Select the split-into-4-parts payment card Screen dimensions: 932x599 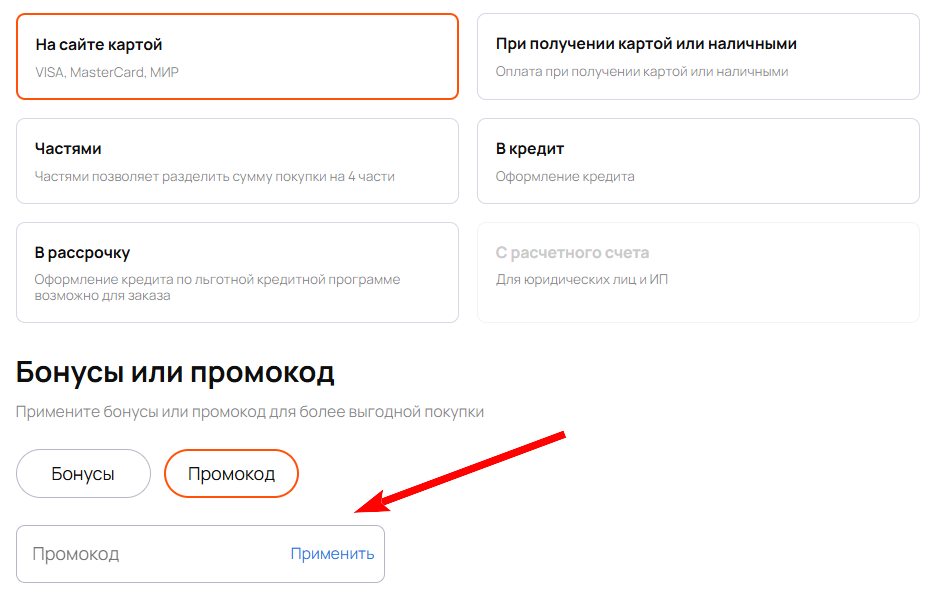tap(236, 160)
